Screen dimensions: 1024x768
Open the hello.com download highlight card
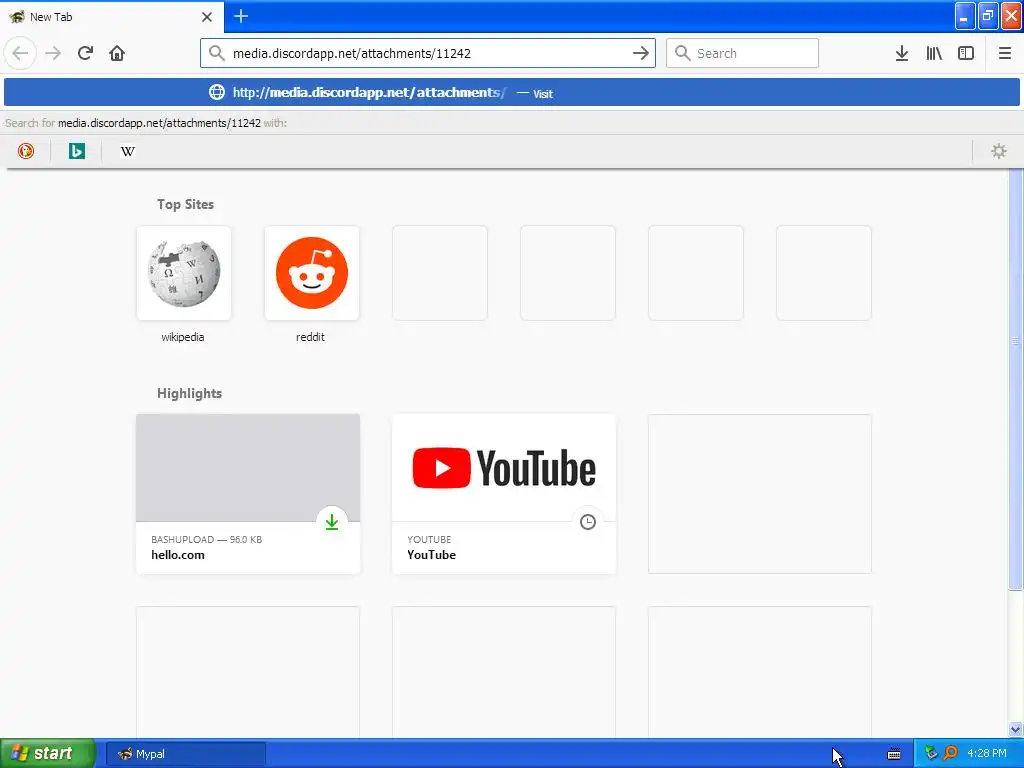[248, 494]
